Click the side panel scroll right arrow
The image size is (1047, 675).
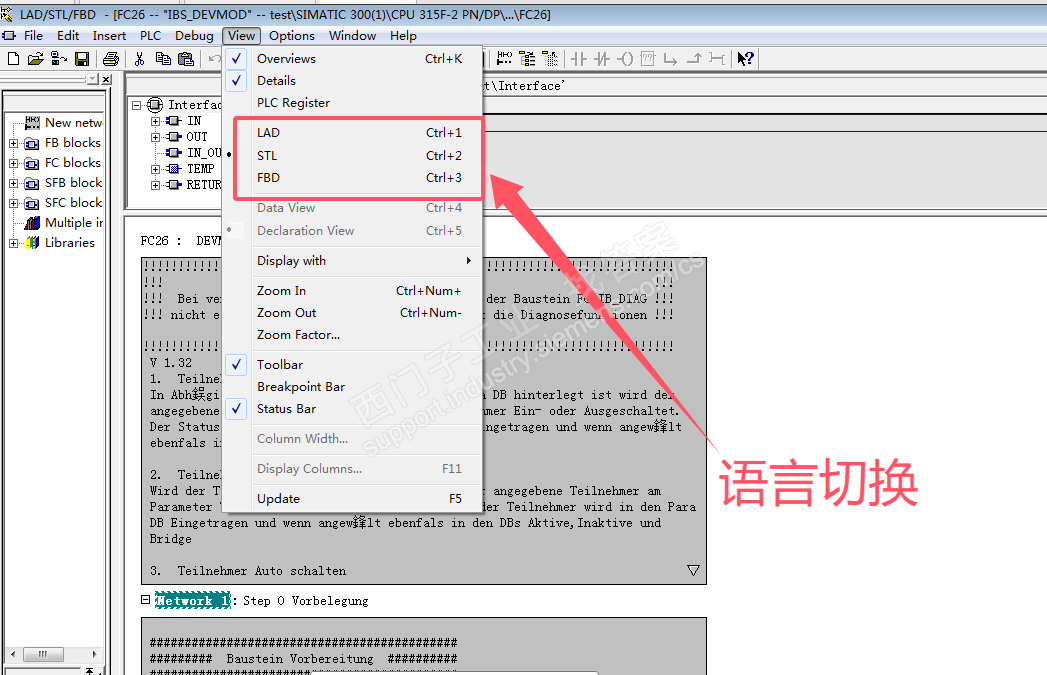[95, 654]
